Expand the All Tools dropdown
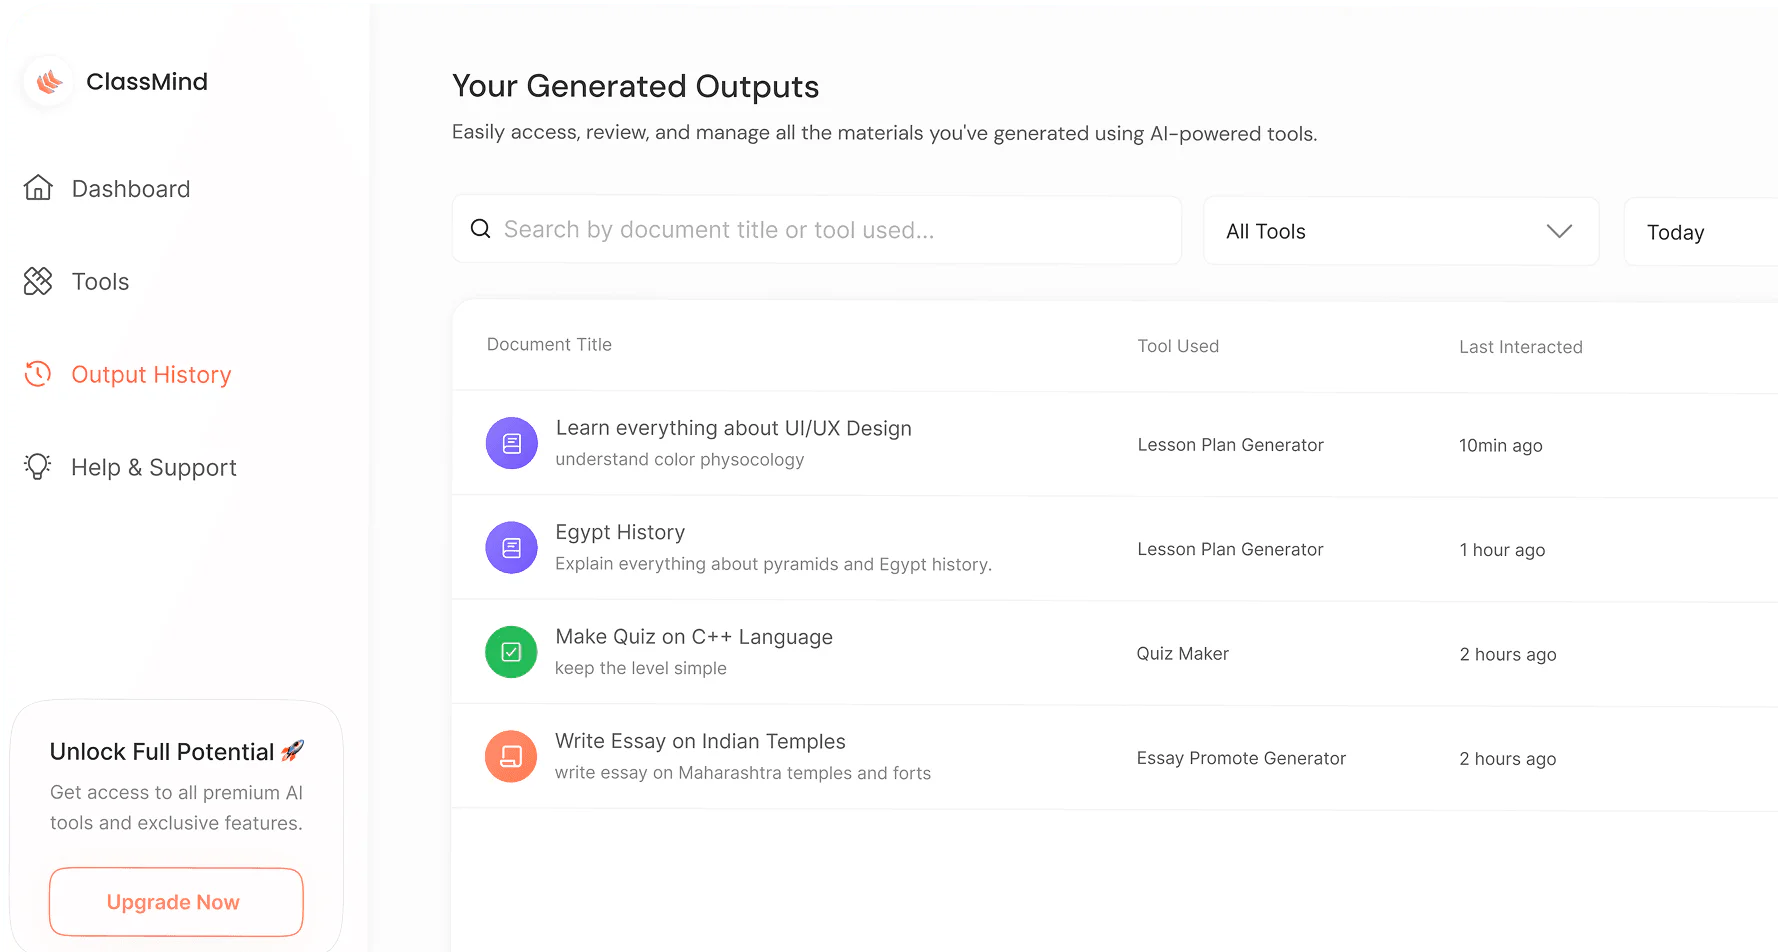The image size is (1778, 952). [1400, 231]
